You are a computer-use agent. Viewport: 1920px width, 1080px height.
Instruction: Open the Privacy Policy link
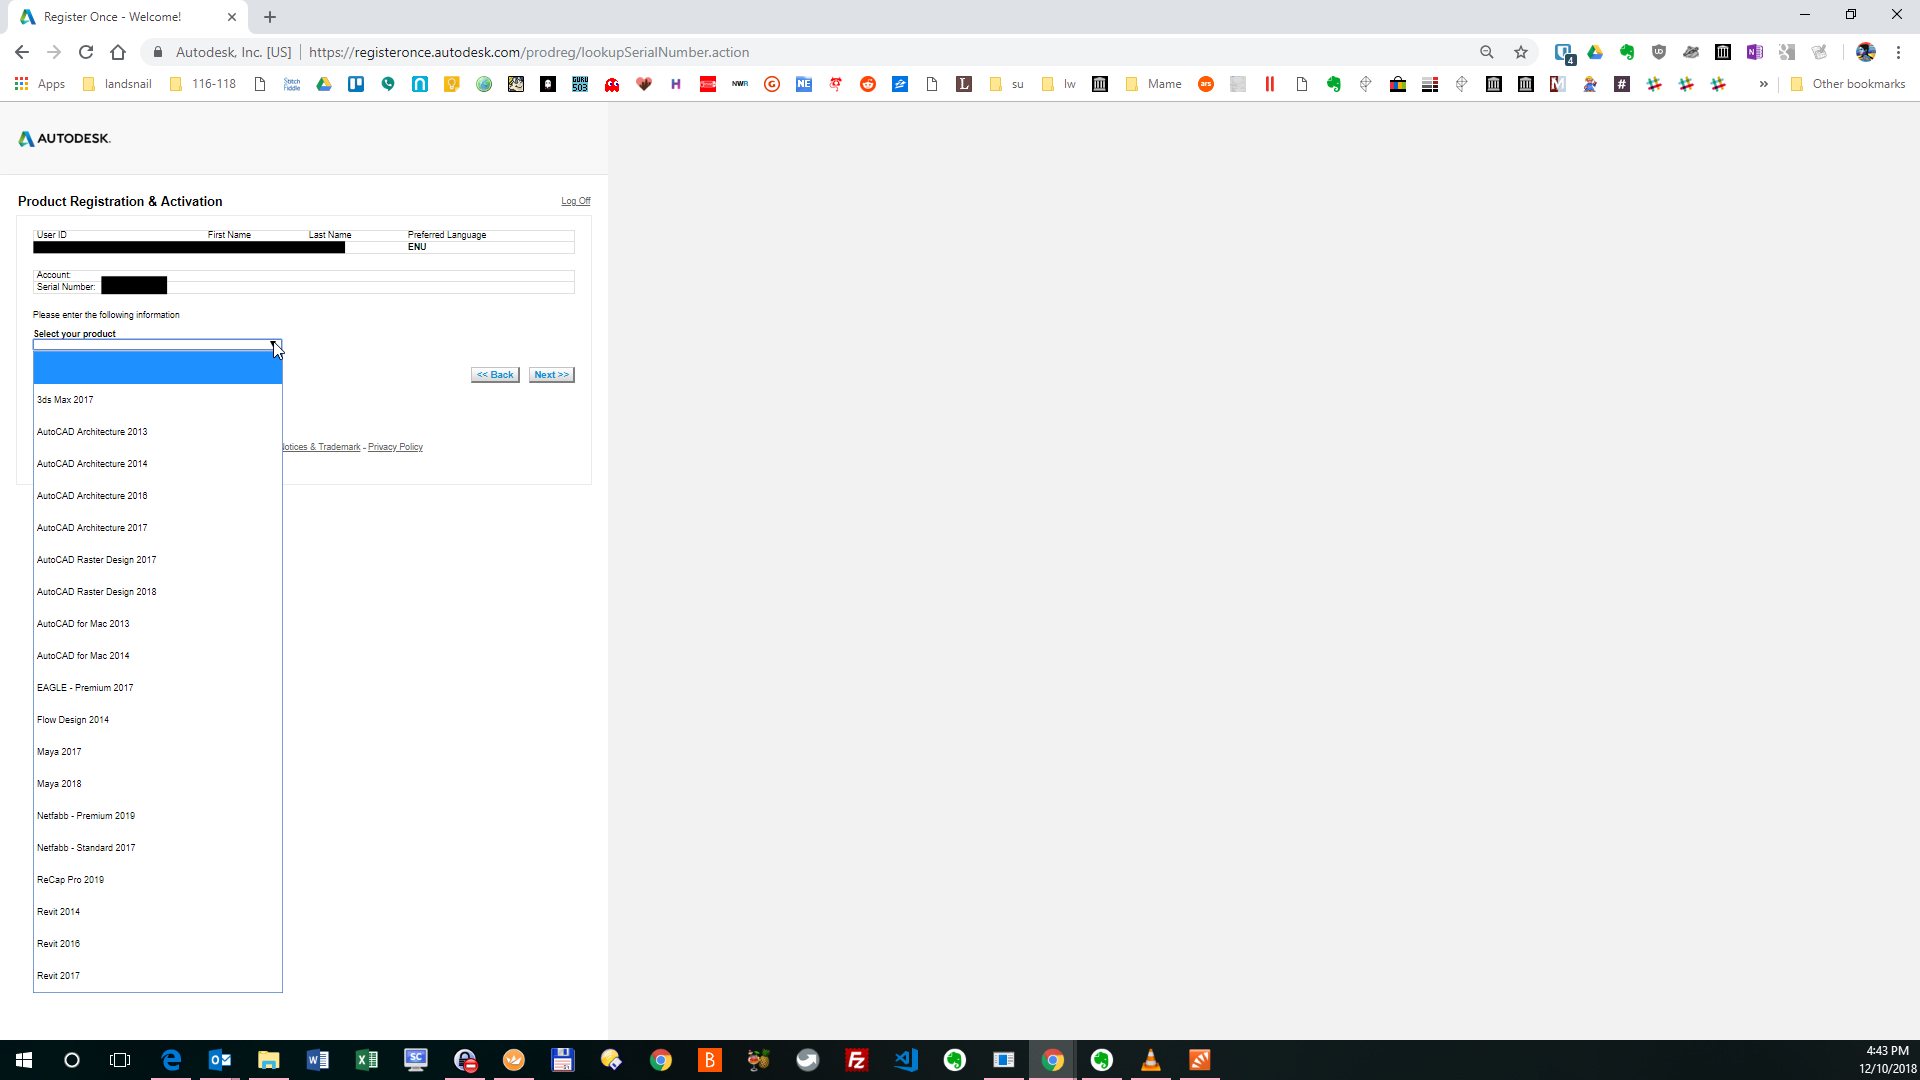pos(395,447)
